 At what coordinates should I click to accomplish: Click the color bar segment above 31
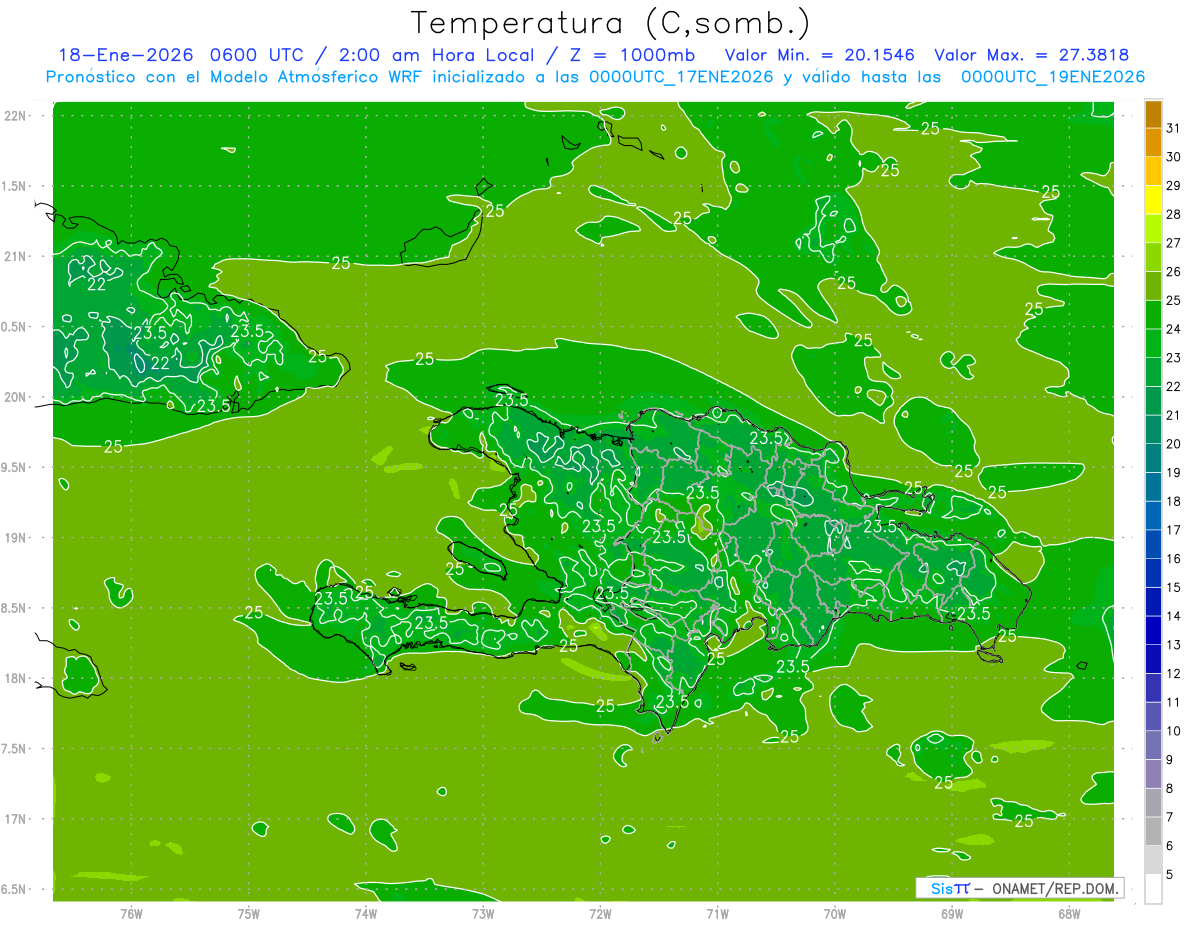point(1153,114)
